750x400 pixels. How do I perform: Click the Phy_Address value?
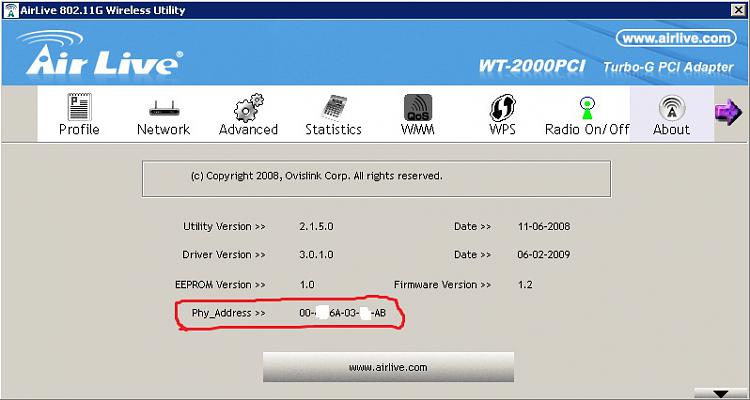[x=342, y=313]
